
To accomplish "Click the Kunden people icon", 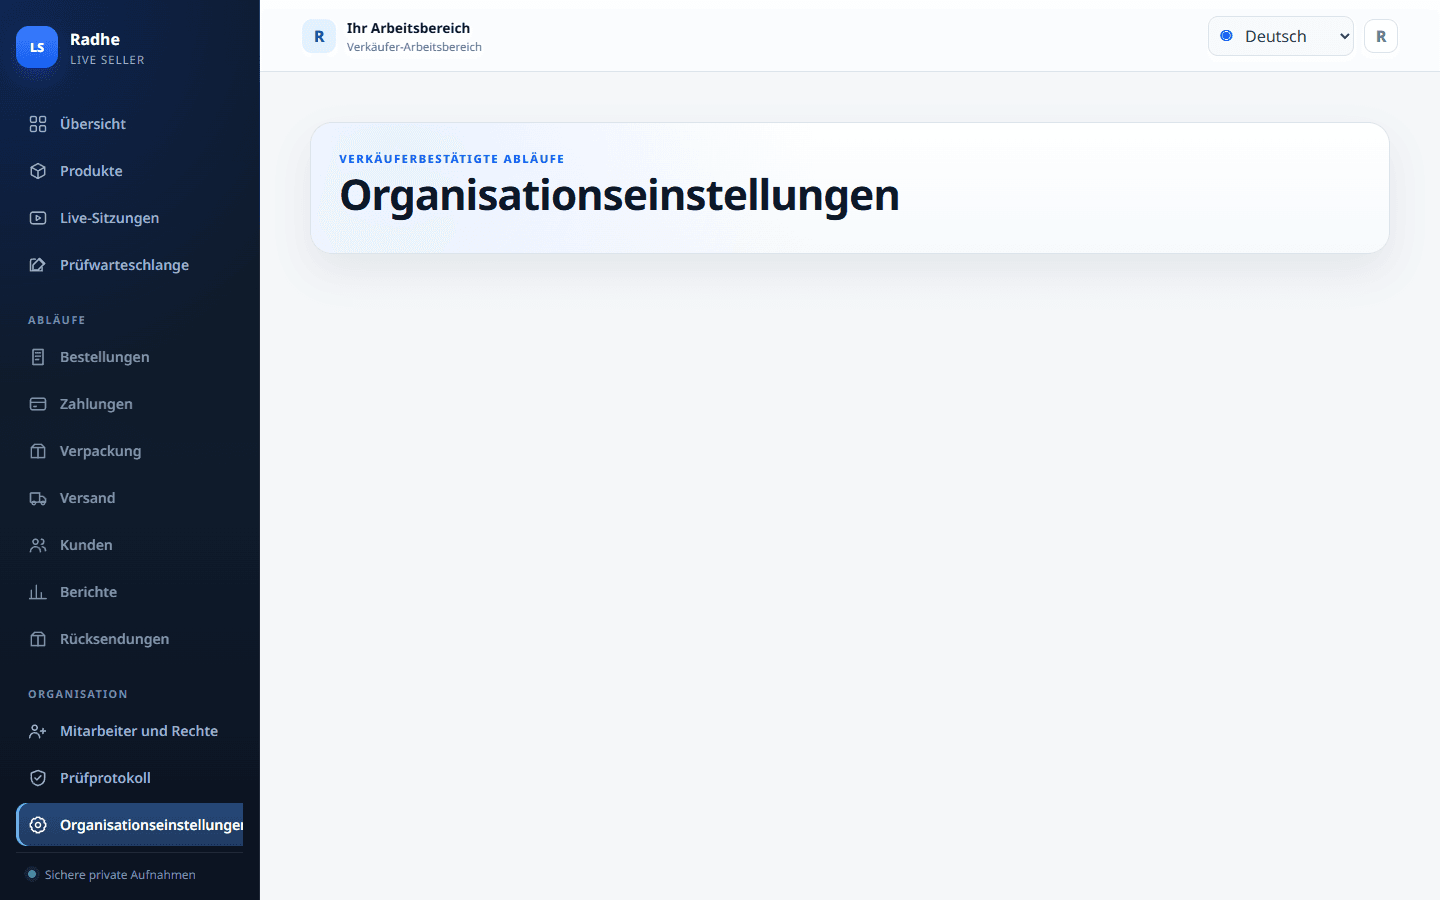I will pyautogui.click(x=38, y=545).
